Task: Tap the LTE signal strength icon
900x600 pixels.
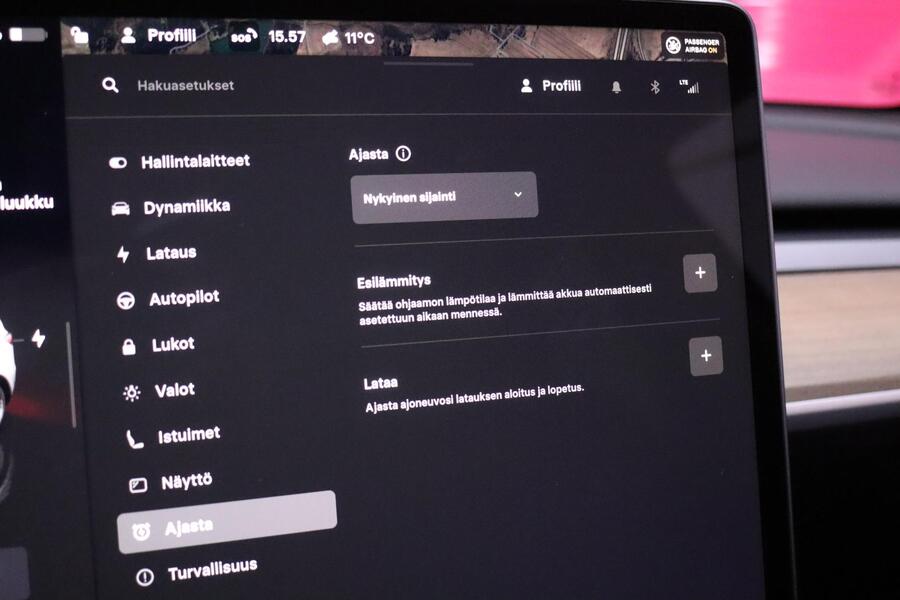Action: coord(689,87)
